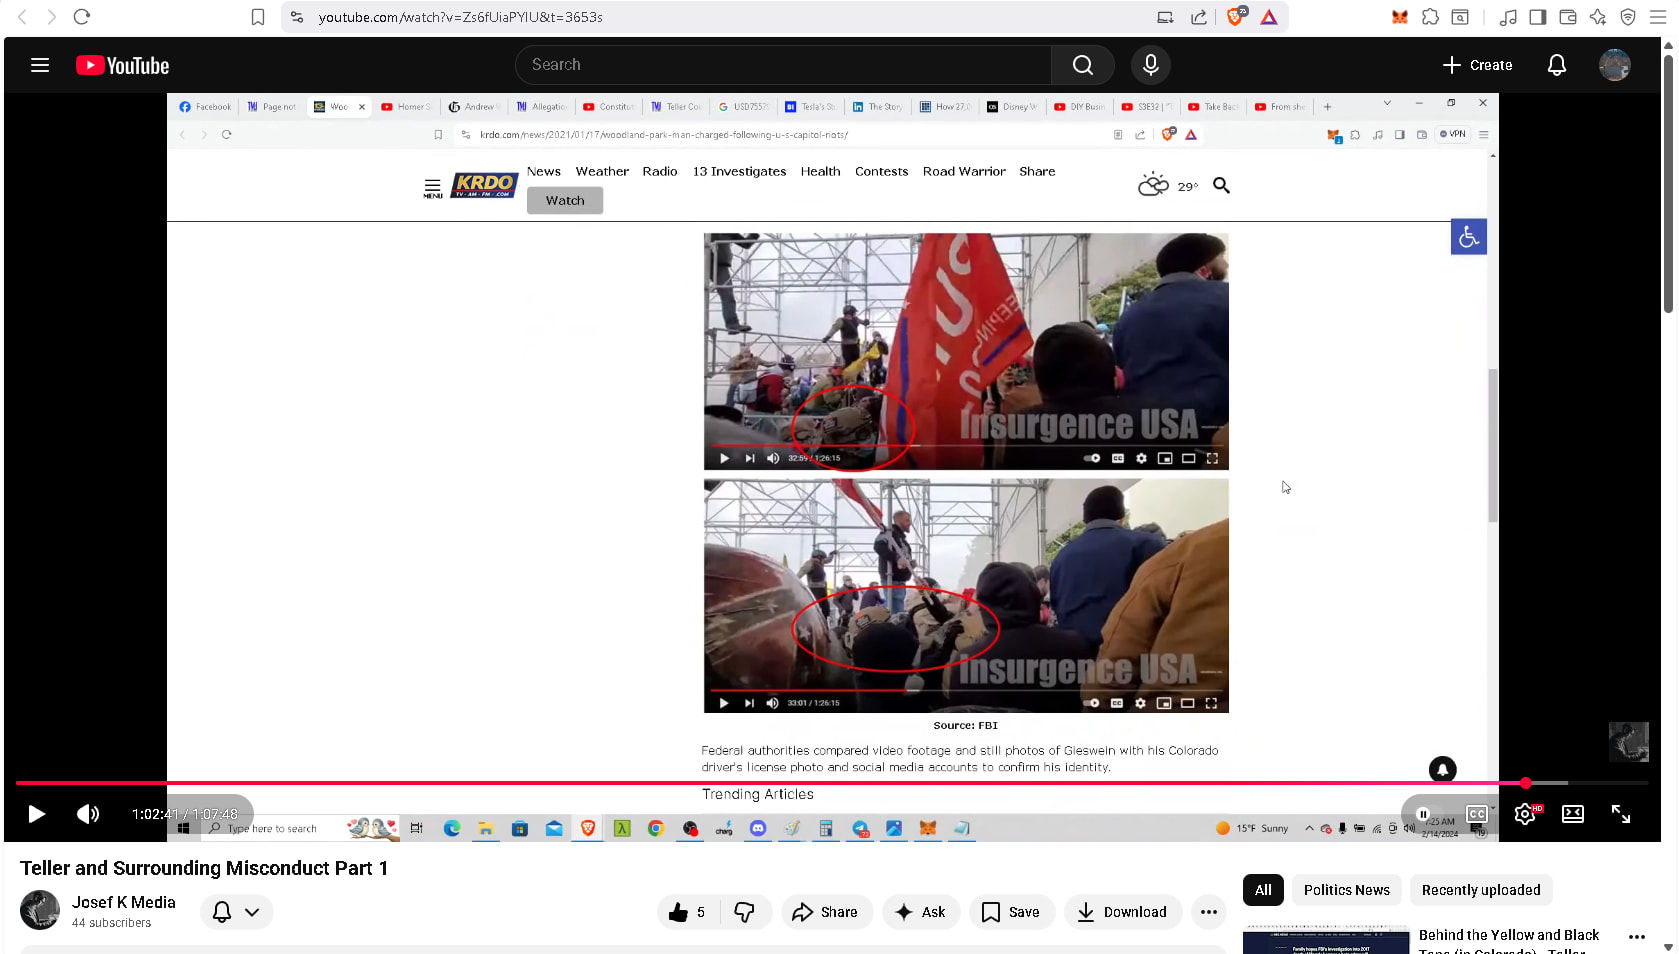Open player settings gear menu
1679x954 pixels.
pos(1524,814)
